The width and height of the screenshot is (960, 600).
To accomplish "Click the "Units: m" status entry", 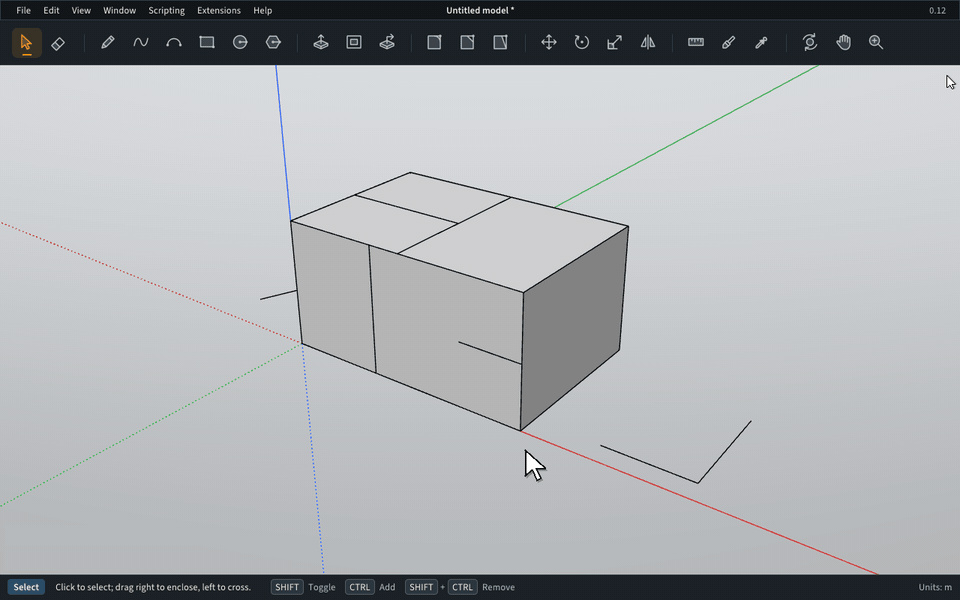I will click(x=935, y=587).
